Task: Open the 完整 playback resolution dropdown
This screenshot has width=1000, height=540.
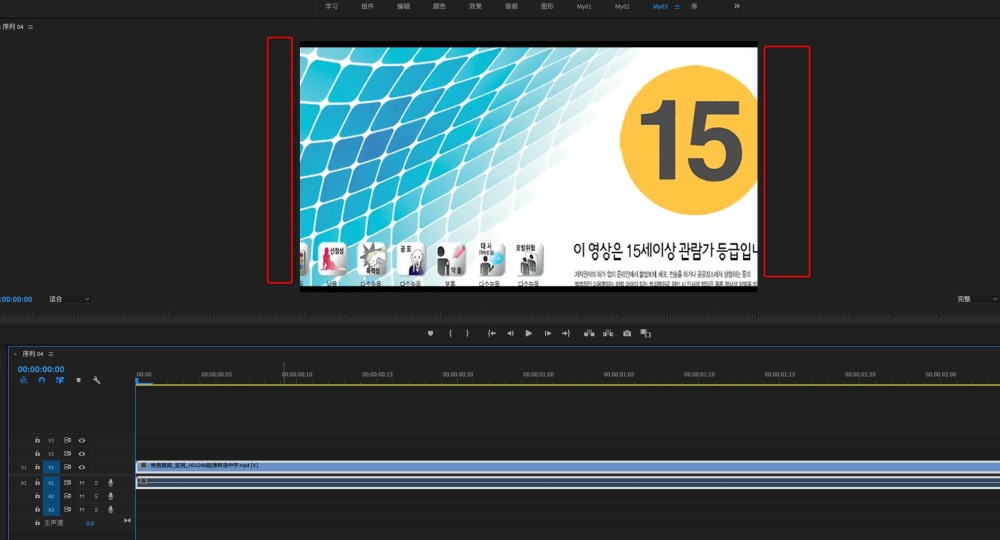Action: pos(976,299)
